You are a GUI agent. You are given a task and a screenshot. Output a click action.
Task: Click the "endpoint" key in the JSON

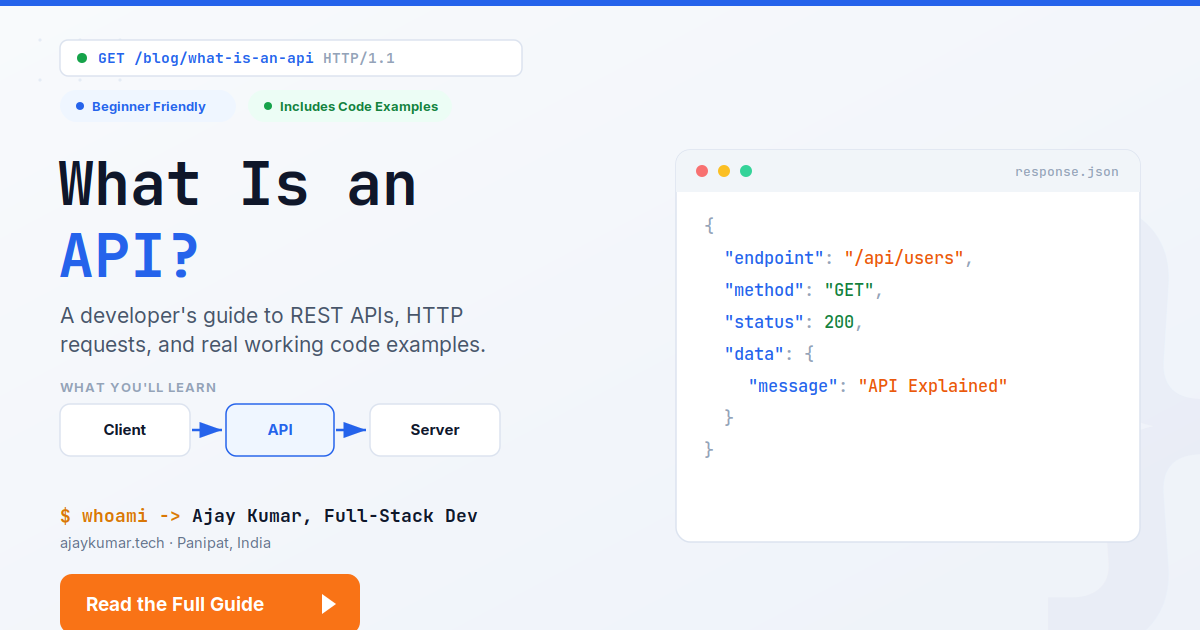point(774,258)
